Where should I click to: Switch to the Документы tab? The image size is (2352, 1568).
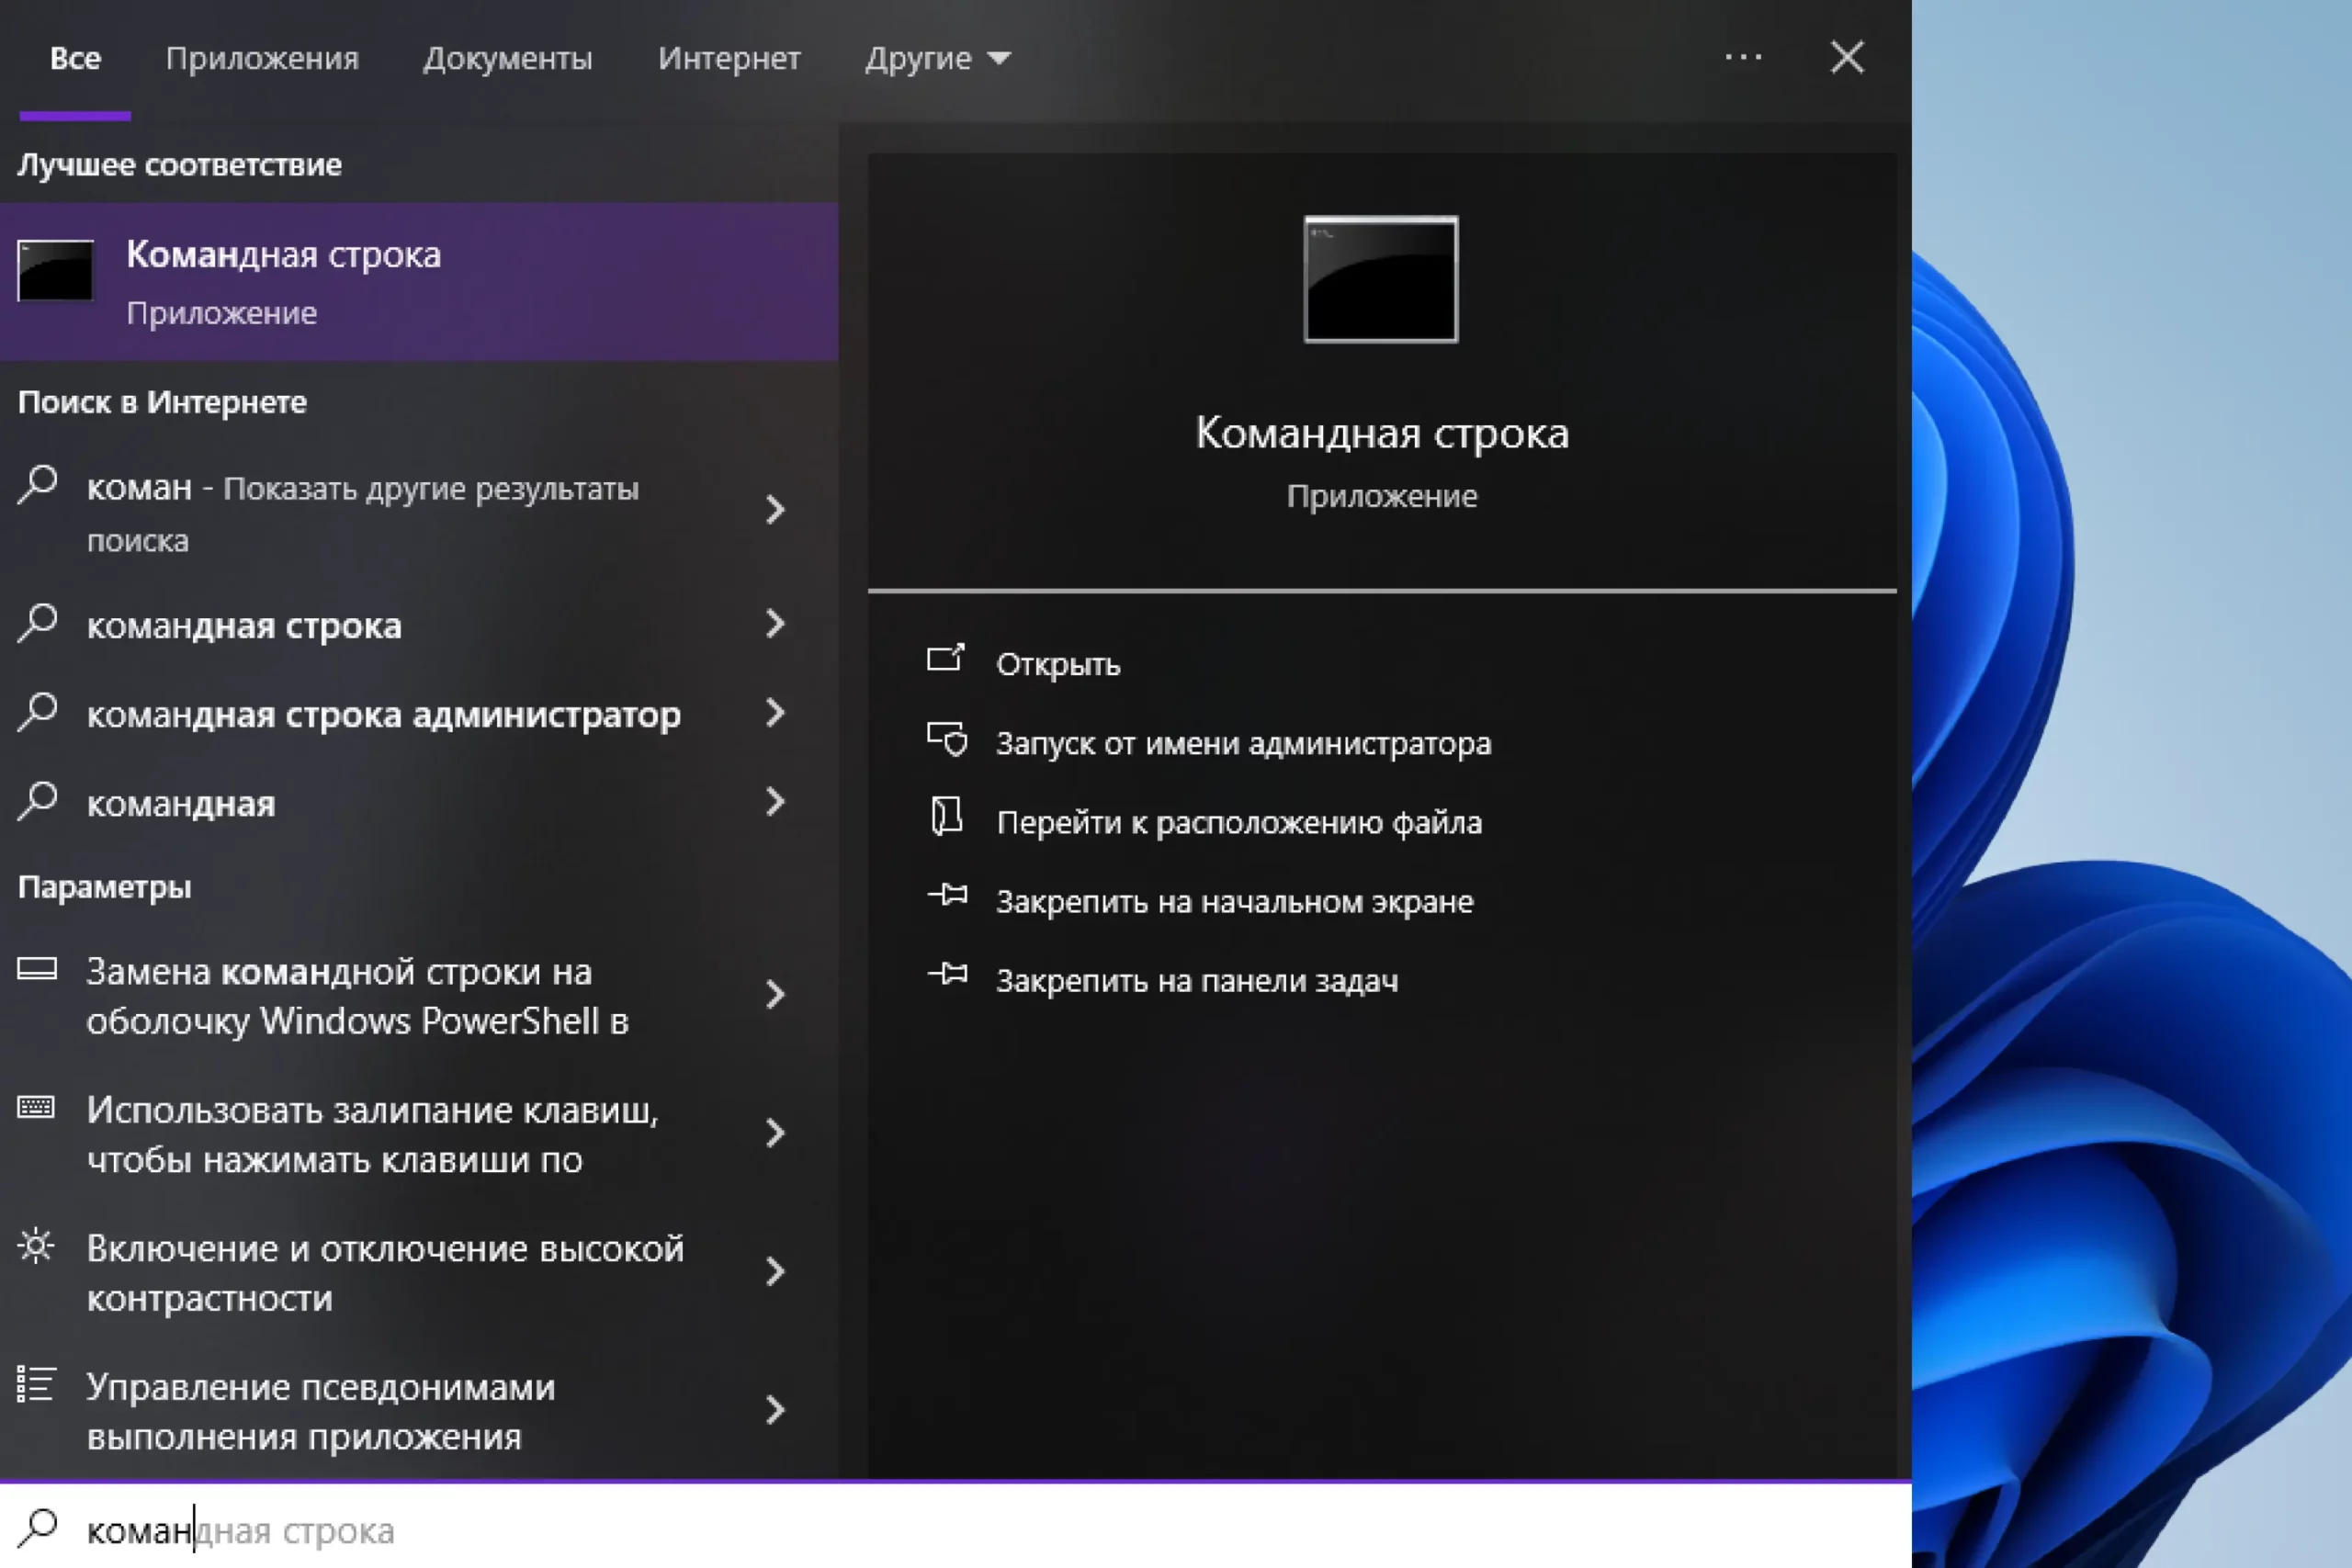tap(508, 59)
